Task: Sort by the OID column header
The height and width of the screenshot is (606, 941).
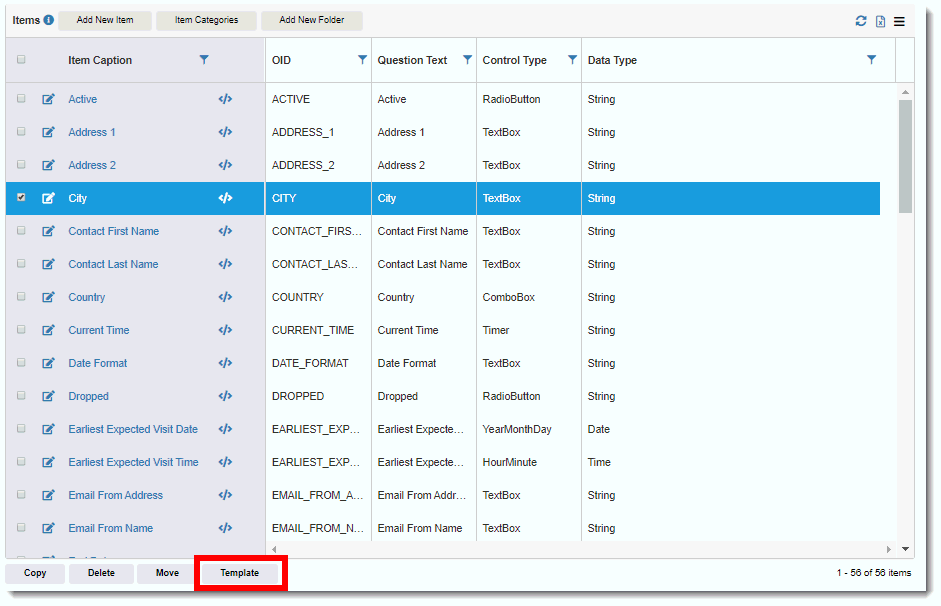Action: click(x=281, y=60)
